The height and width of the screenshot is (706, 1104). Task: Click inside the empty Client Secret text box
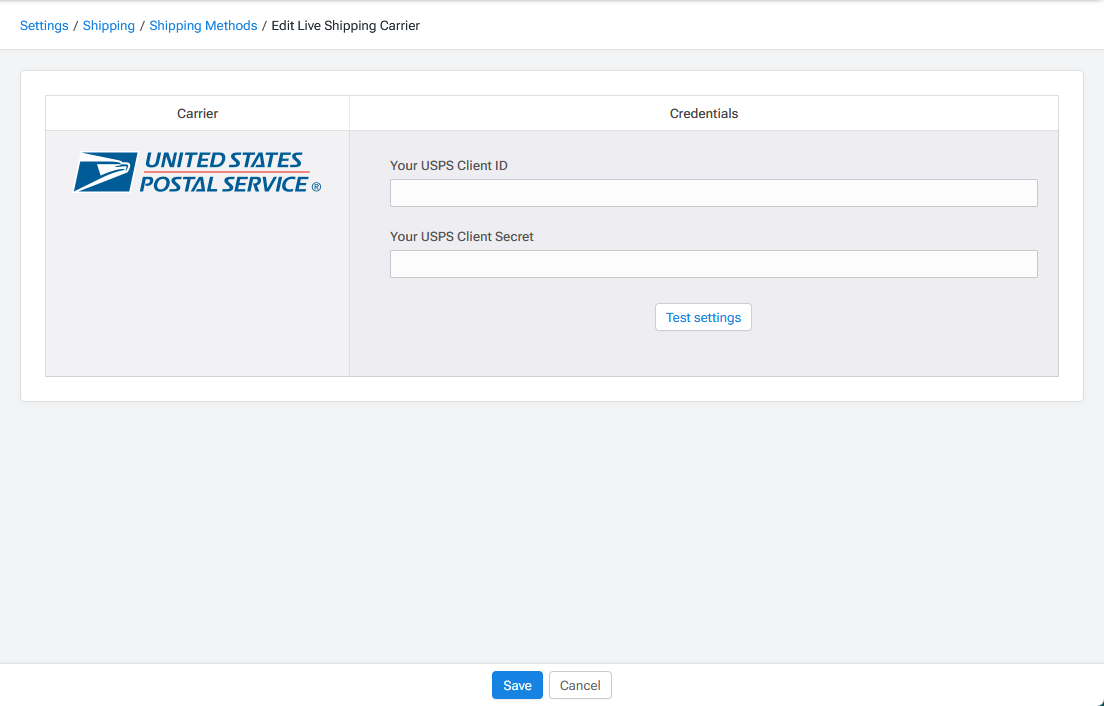tap(713, 263)
